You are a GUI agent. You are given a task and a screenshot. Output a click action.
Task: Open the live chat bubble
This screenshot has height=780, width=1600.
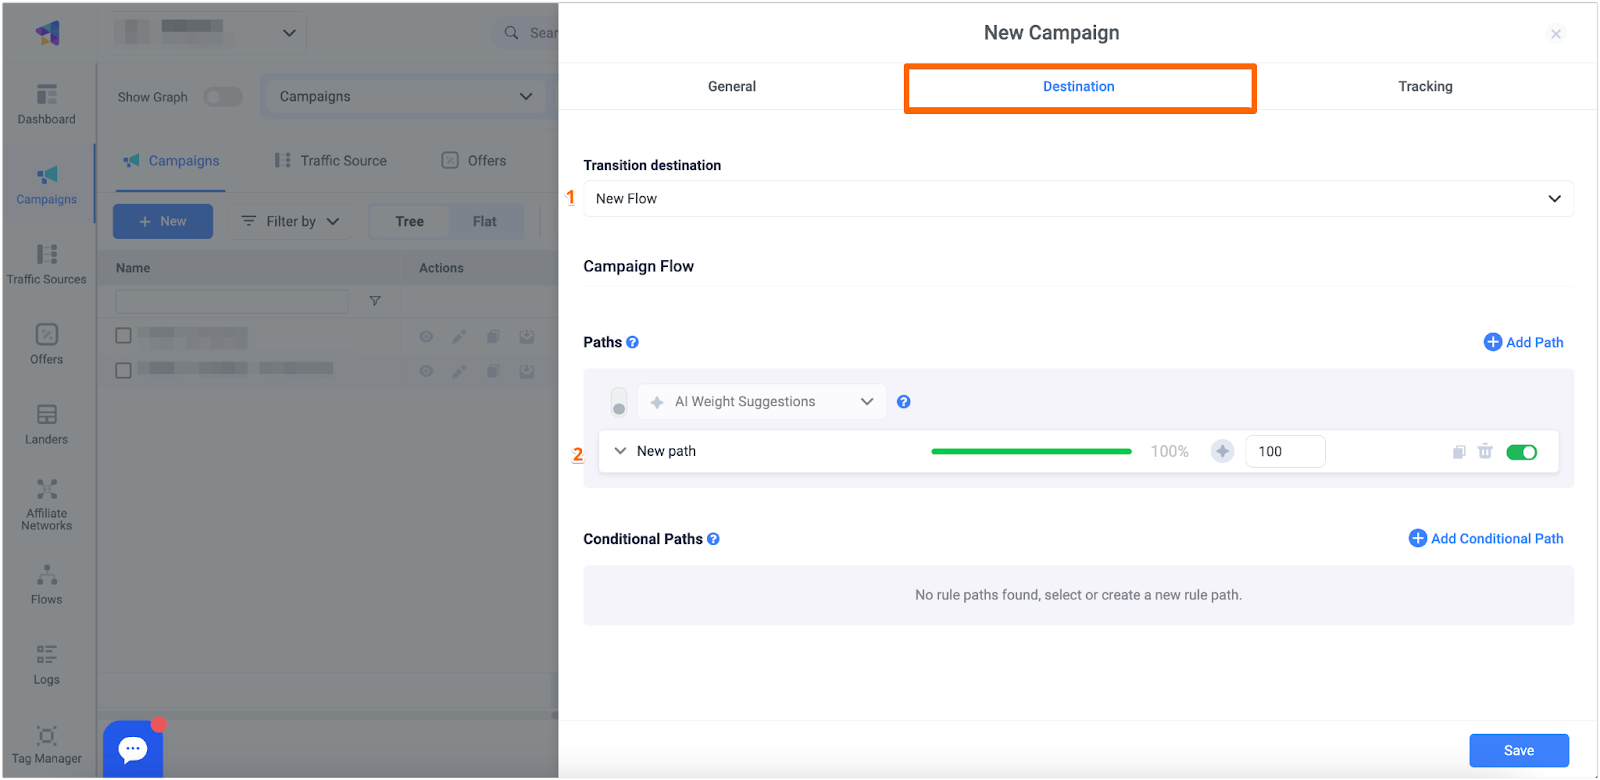[x=133, y=748]
